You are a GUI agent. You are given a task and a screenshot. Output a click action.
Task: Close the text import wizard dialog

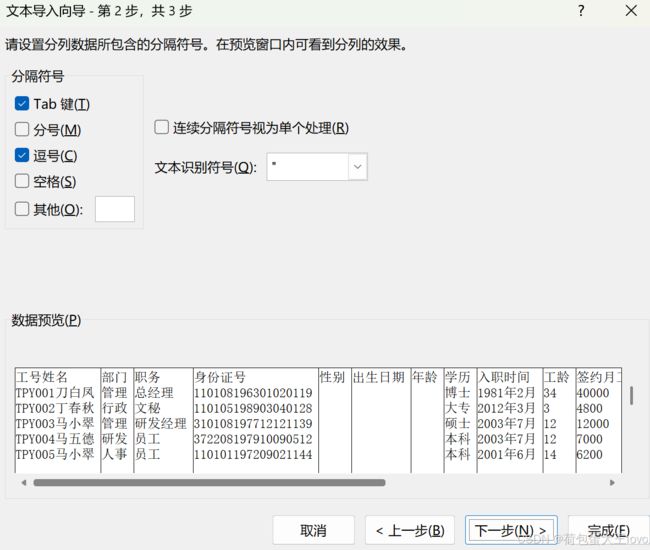click(x=631, y=11)
